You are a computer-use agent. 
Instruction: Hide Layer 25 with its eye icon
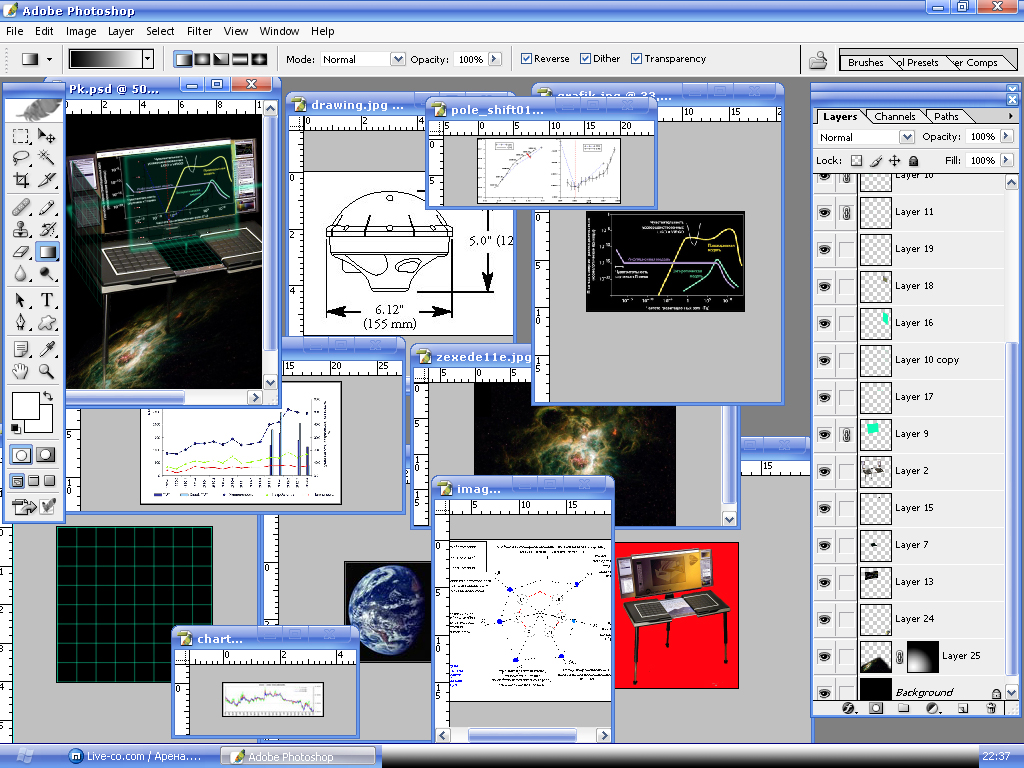click(x=824, y=656)
